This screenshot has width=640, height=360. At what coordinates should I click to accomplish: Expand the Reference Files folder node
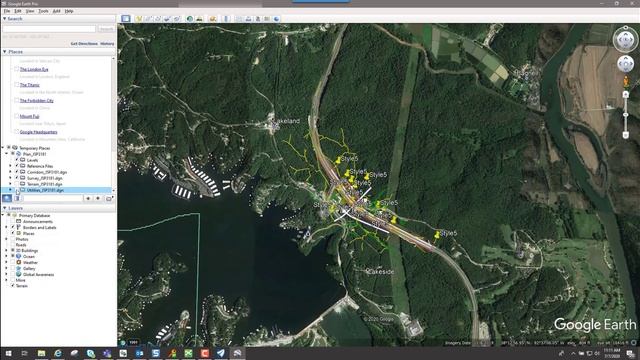(x=11, y=166)
